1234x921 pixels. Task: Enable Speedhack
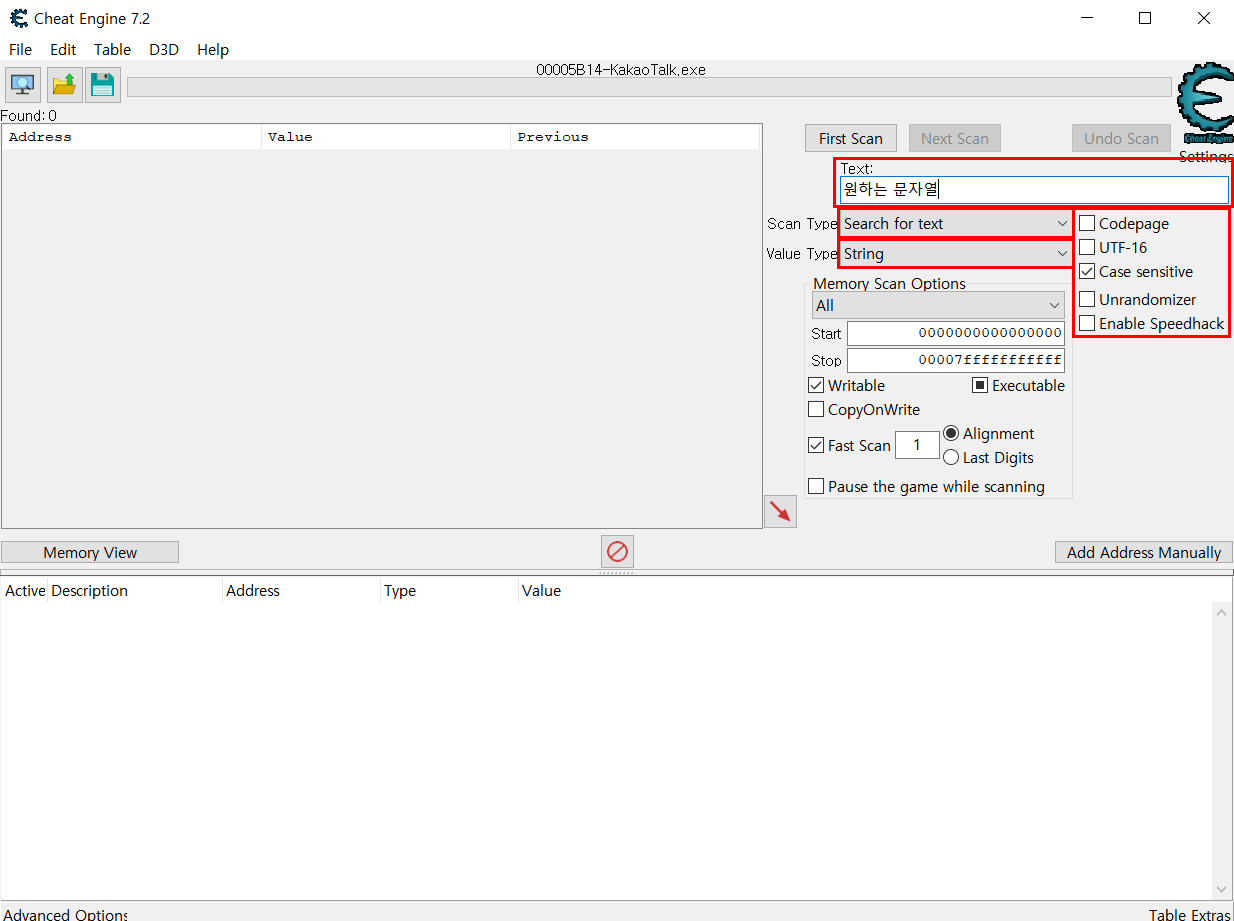click(1087, 323)
